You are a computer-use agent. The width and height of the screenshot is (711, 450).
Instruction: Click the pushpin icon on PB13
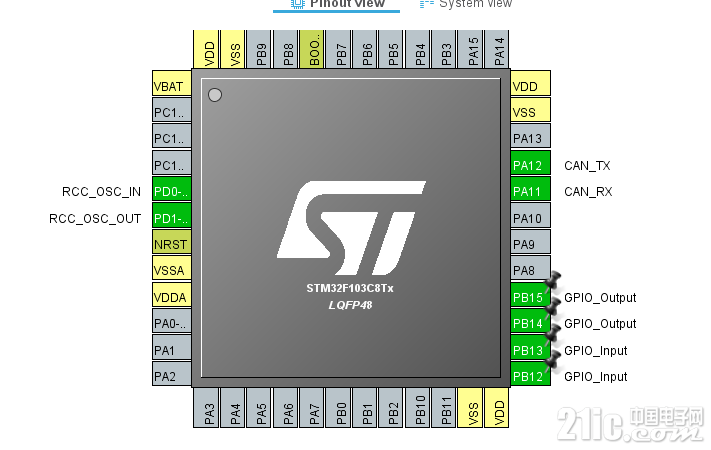click(553, 335)
